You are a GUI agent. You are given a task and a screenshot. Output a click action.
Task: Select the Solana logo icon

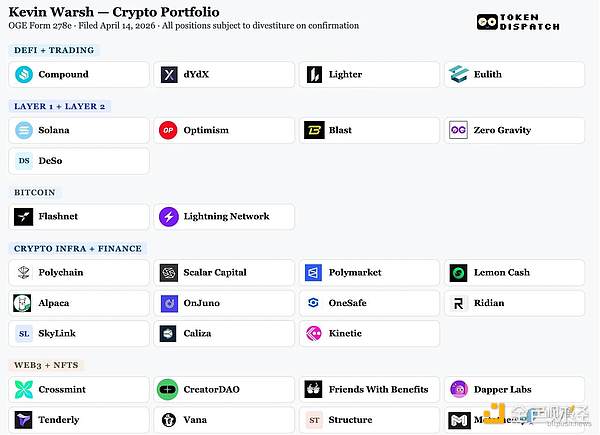click(x=24, y=130)
